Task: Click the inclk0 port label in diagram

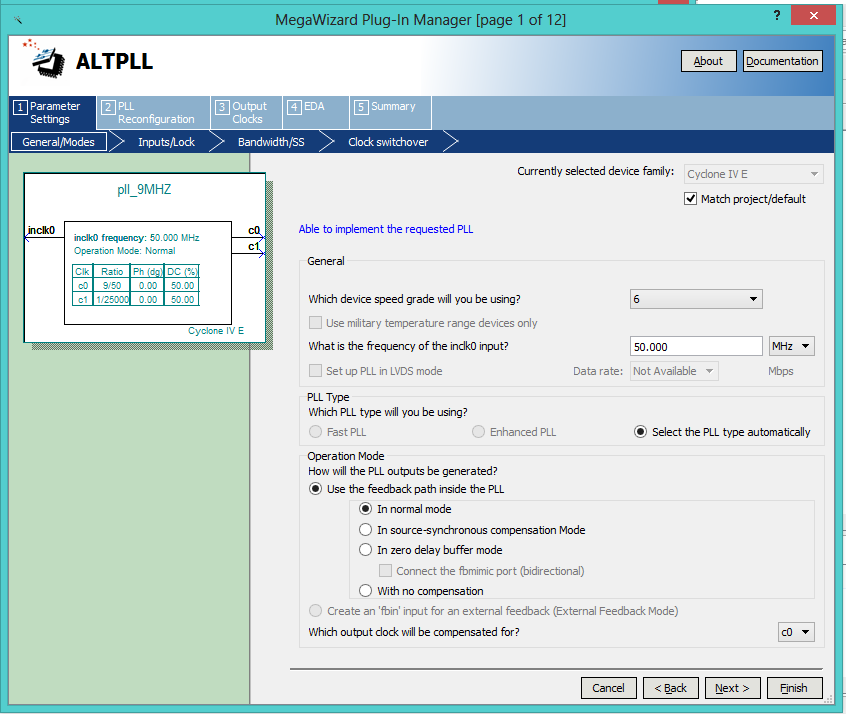Action: coord(41,230)
